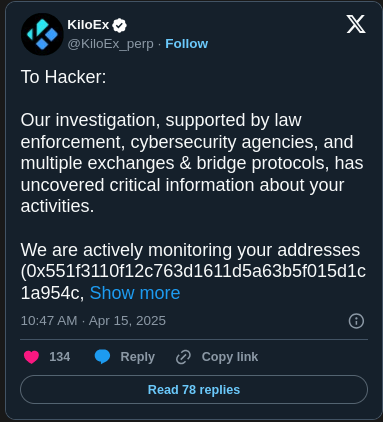The width and height of the screenshot is (383, 422).
Task: Click the blue reply bubble icon
Action: pos(102,357)
